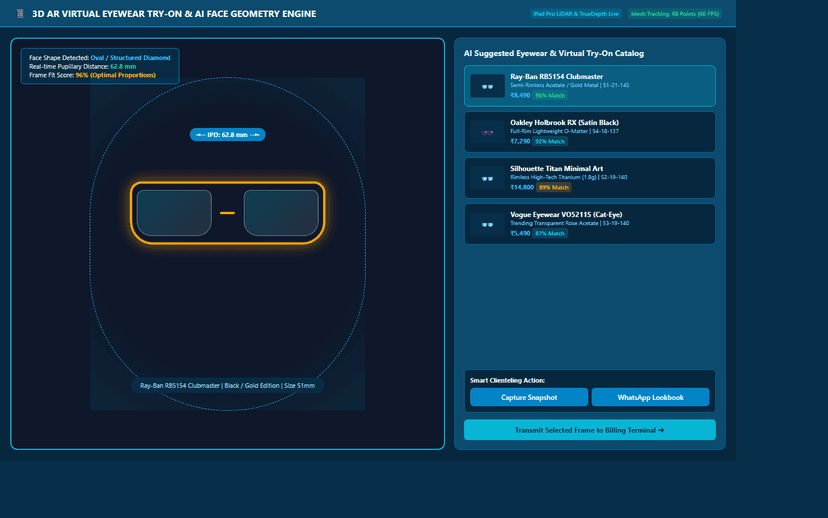Click the iPad Pro LiDAR & TrueDepth Live badge
The width and height of the screenshot is (828, 518).
(x=576, y=14)
